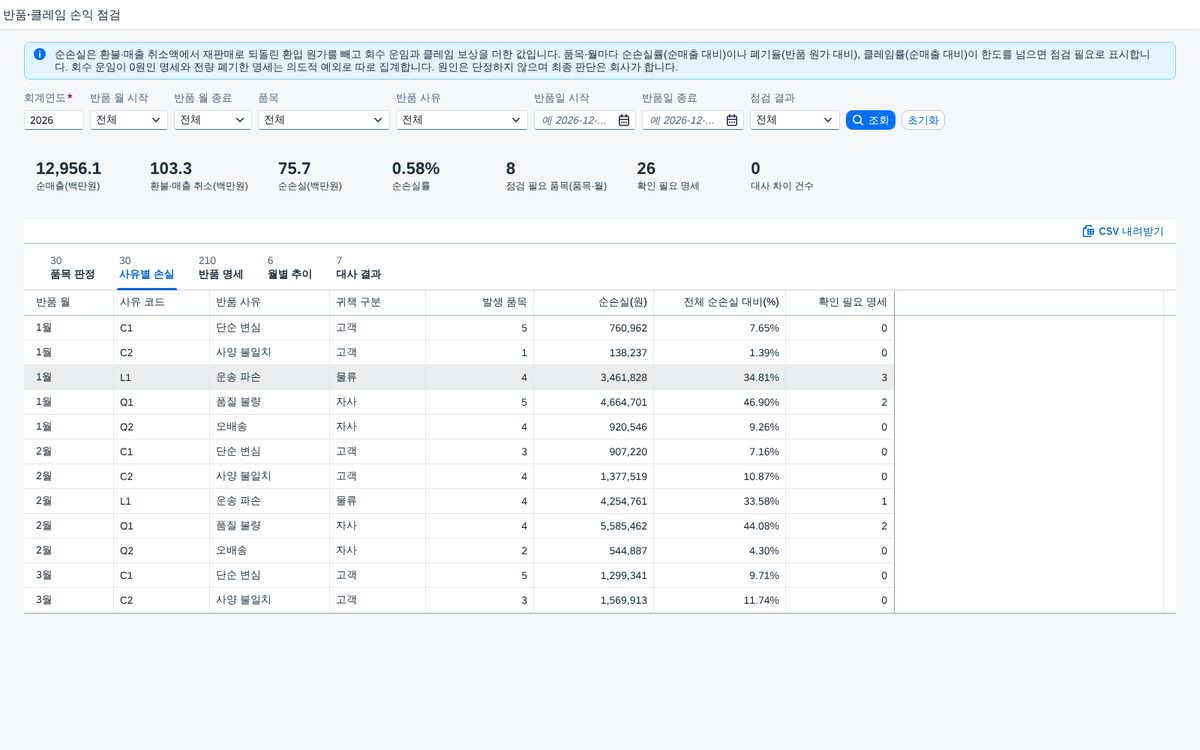Click the 0.58% 순손실률 KPI value
1200x750 pixels.
[416, 169]
